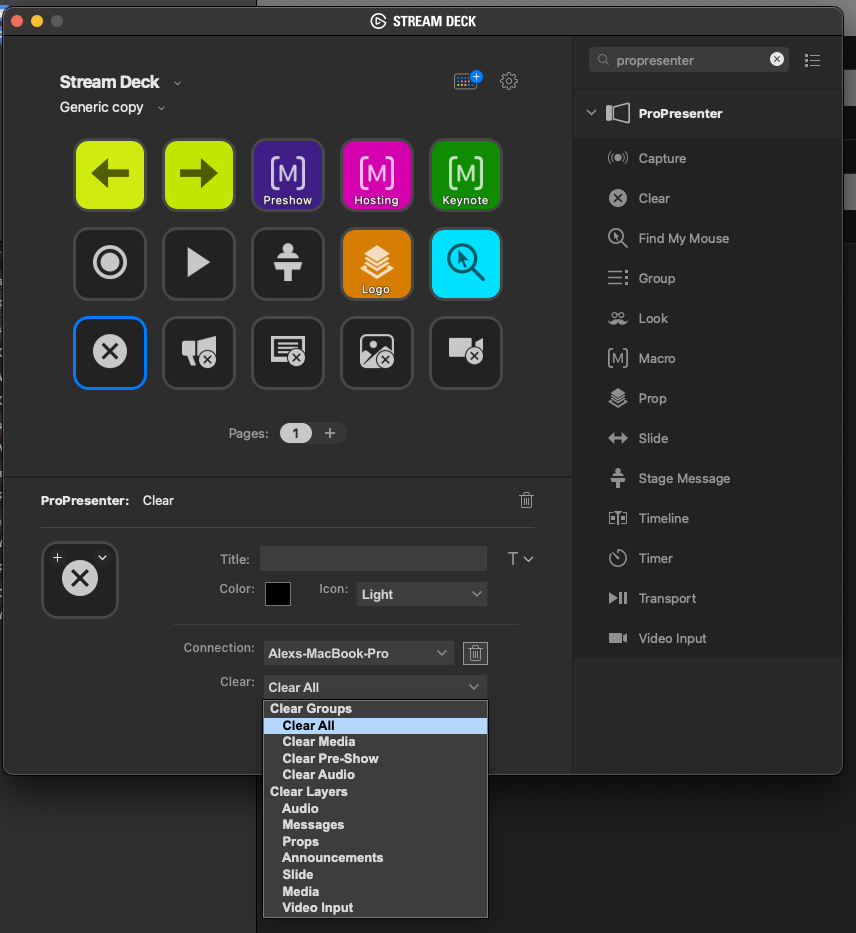856x933 pixels.
Task: Select the left arrow key on the deck
Action: 110,175
